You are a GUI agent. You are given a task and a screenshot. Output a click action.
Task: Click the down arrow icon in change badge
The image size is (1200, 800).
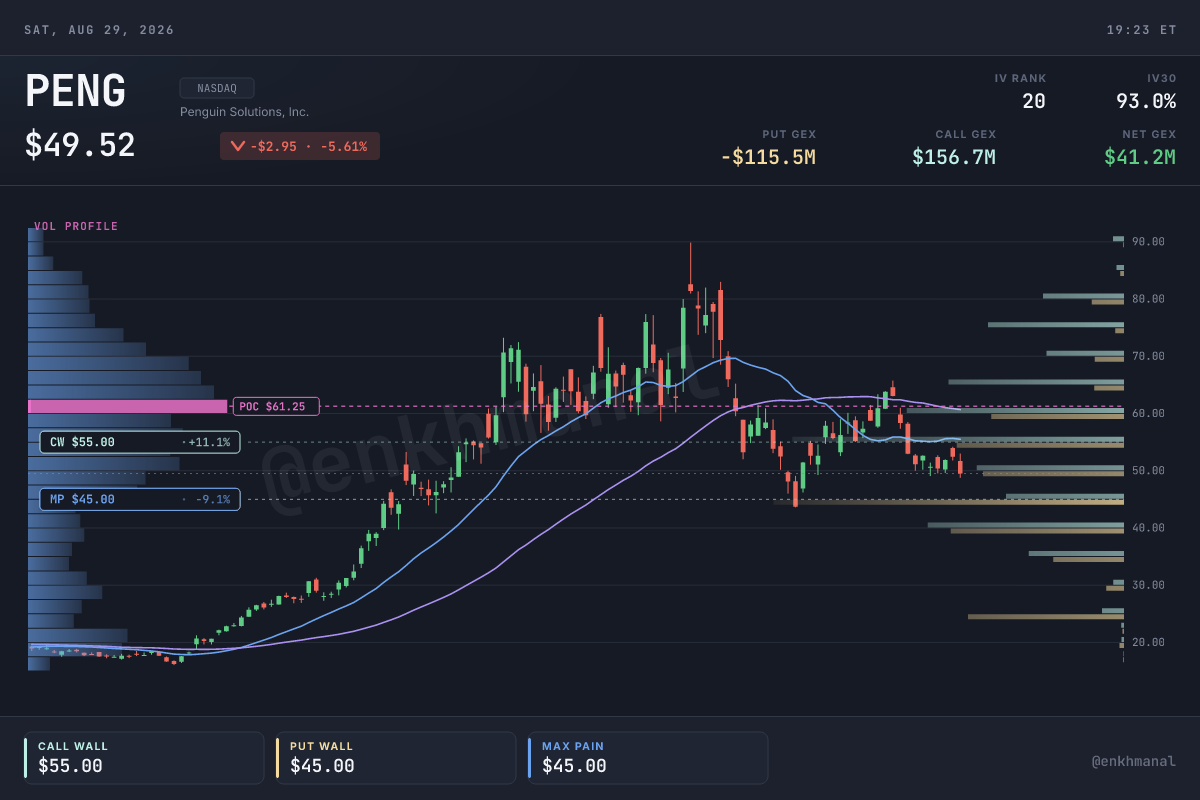pos(237,146)
